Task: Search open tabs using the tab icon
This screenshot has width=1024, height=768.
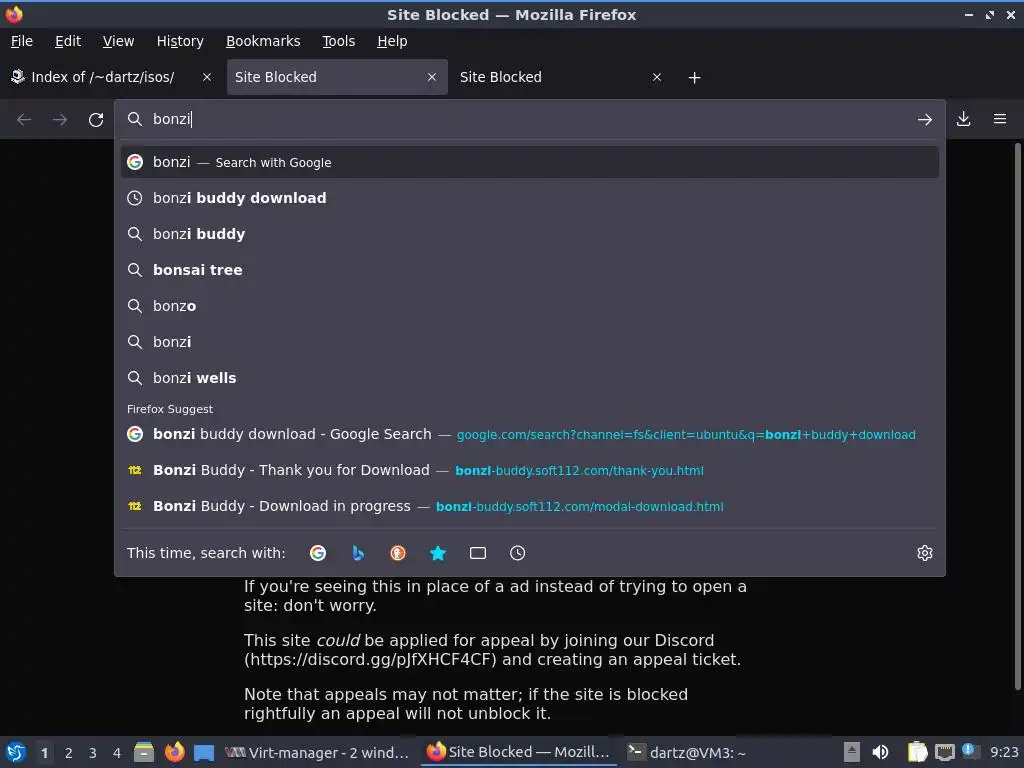Action: 478,553
